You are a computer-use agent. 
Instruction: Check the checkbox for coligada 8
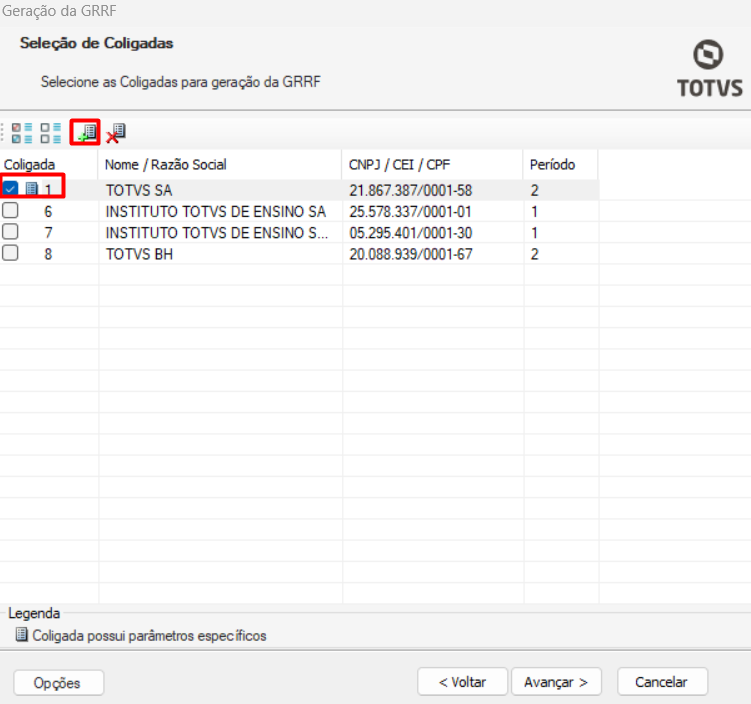point(10,252)
